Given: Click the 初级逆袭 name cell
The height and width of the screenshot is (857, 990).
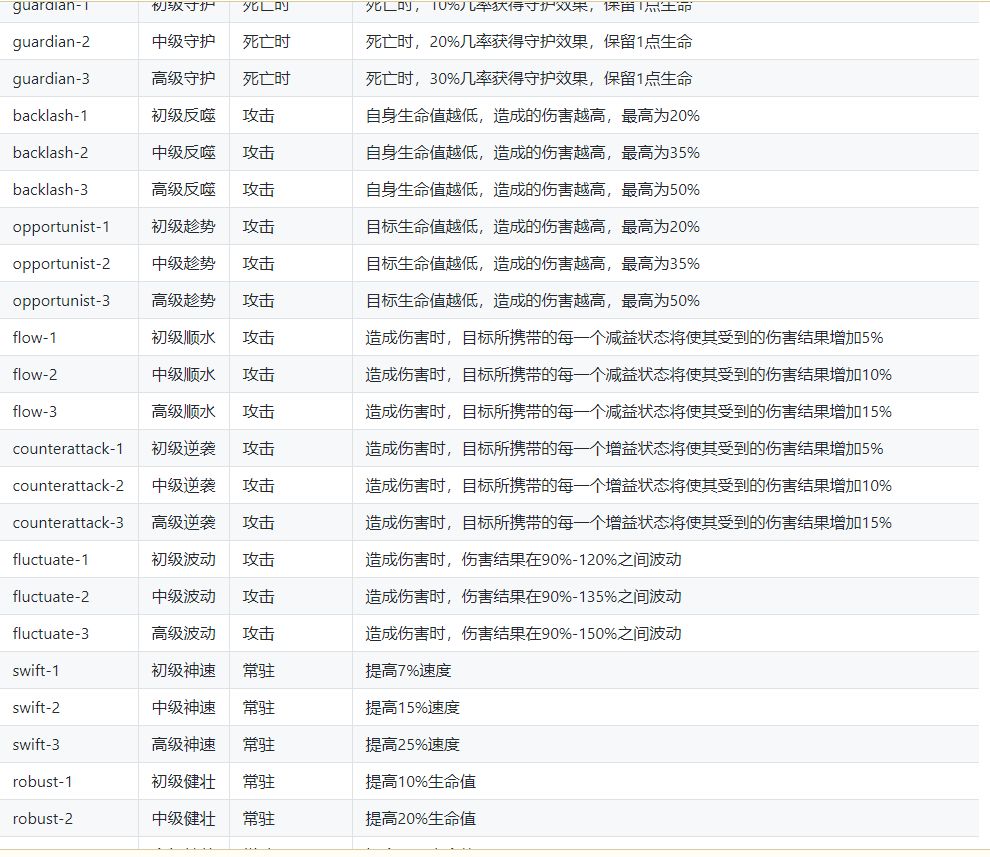Looking at the screenshot, I should 184,448.
